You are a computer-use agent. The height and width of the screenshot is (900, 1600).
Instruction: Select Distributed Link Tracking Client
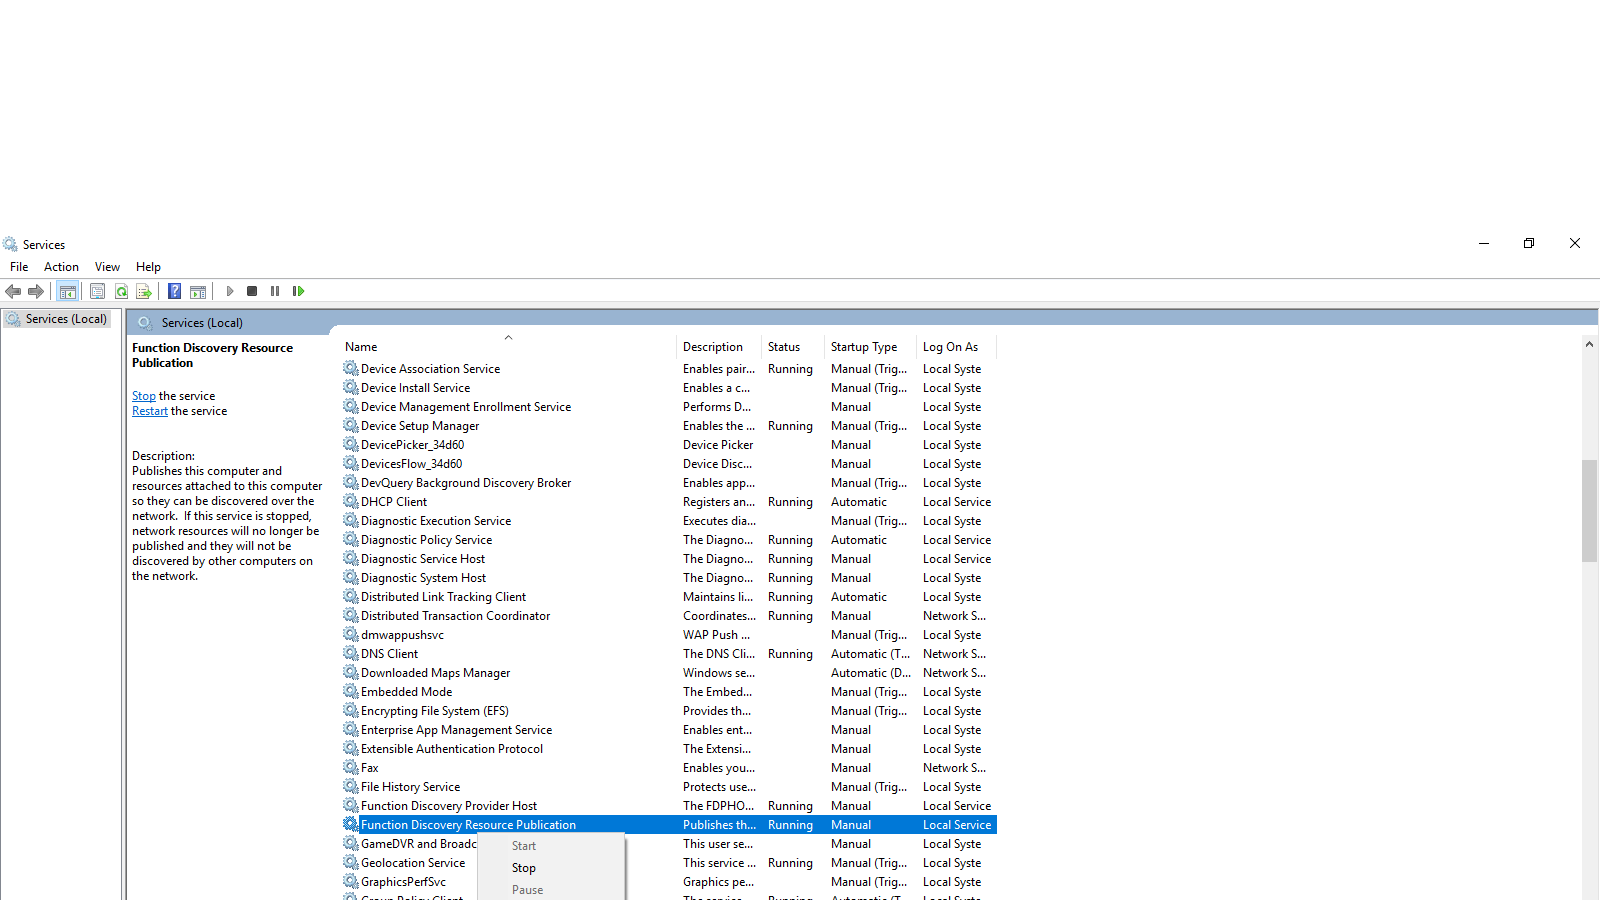coord(669,597)
